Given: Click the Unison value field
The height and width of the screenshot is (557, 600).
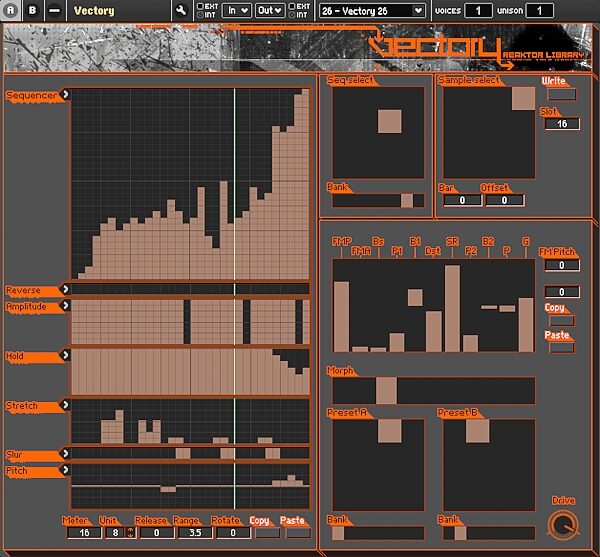Looking at the screenshot, I should pyautogui.click(x=540, y=11).
